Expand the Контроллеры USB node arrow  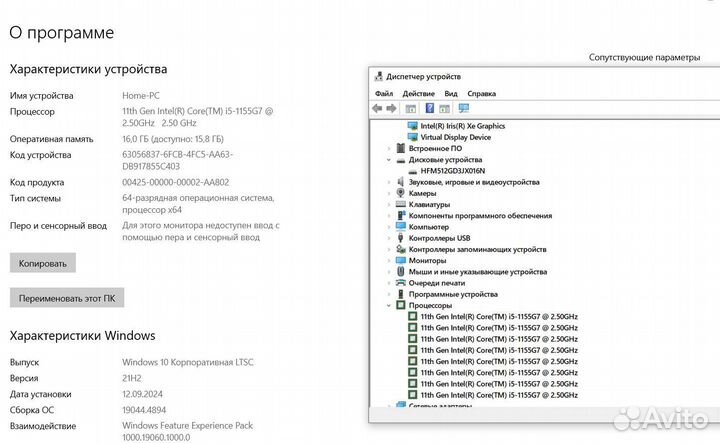[x=389, y=238]
